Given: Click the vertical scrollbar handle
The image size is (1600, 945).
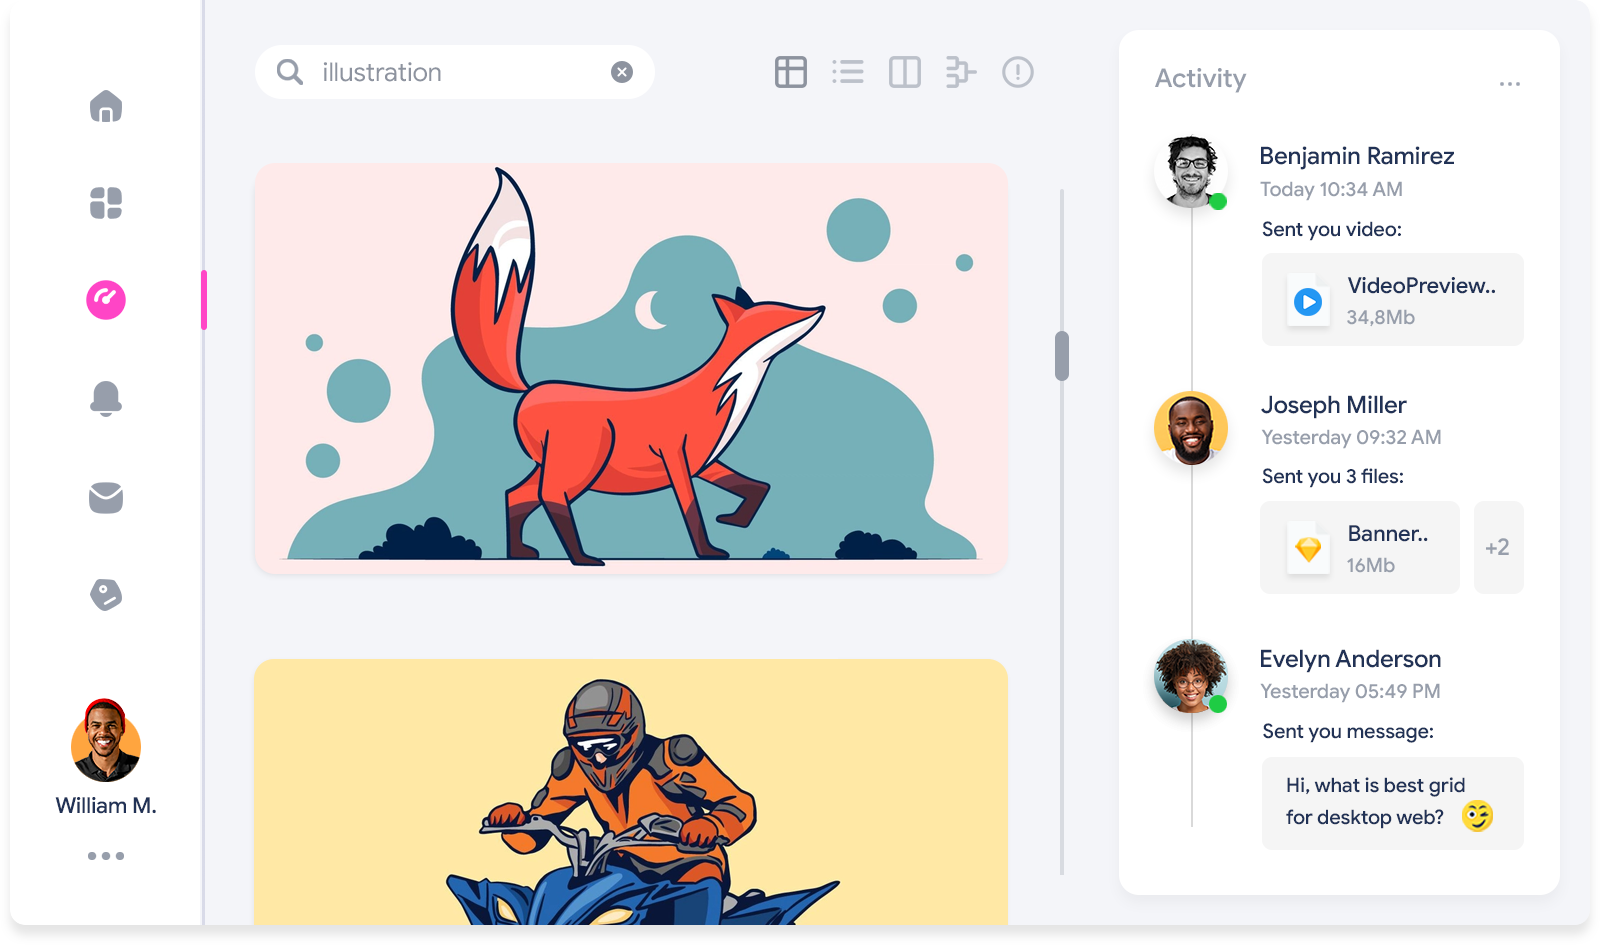Looking at the screenshot, I should click(x=1062, y=356).
